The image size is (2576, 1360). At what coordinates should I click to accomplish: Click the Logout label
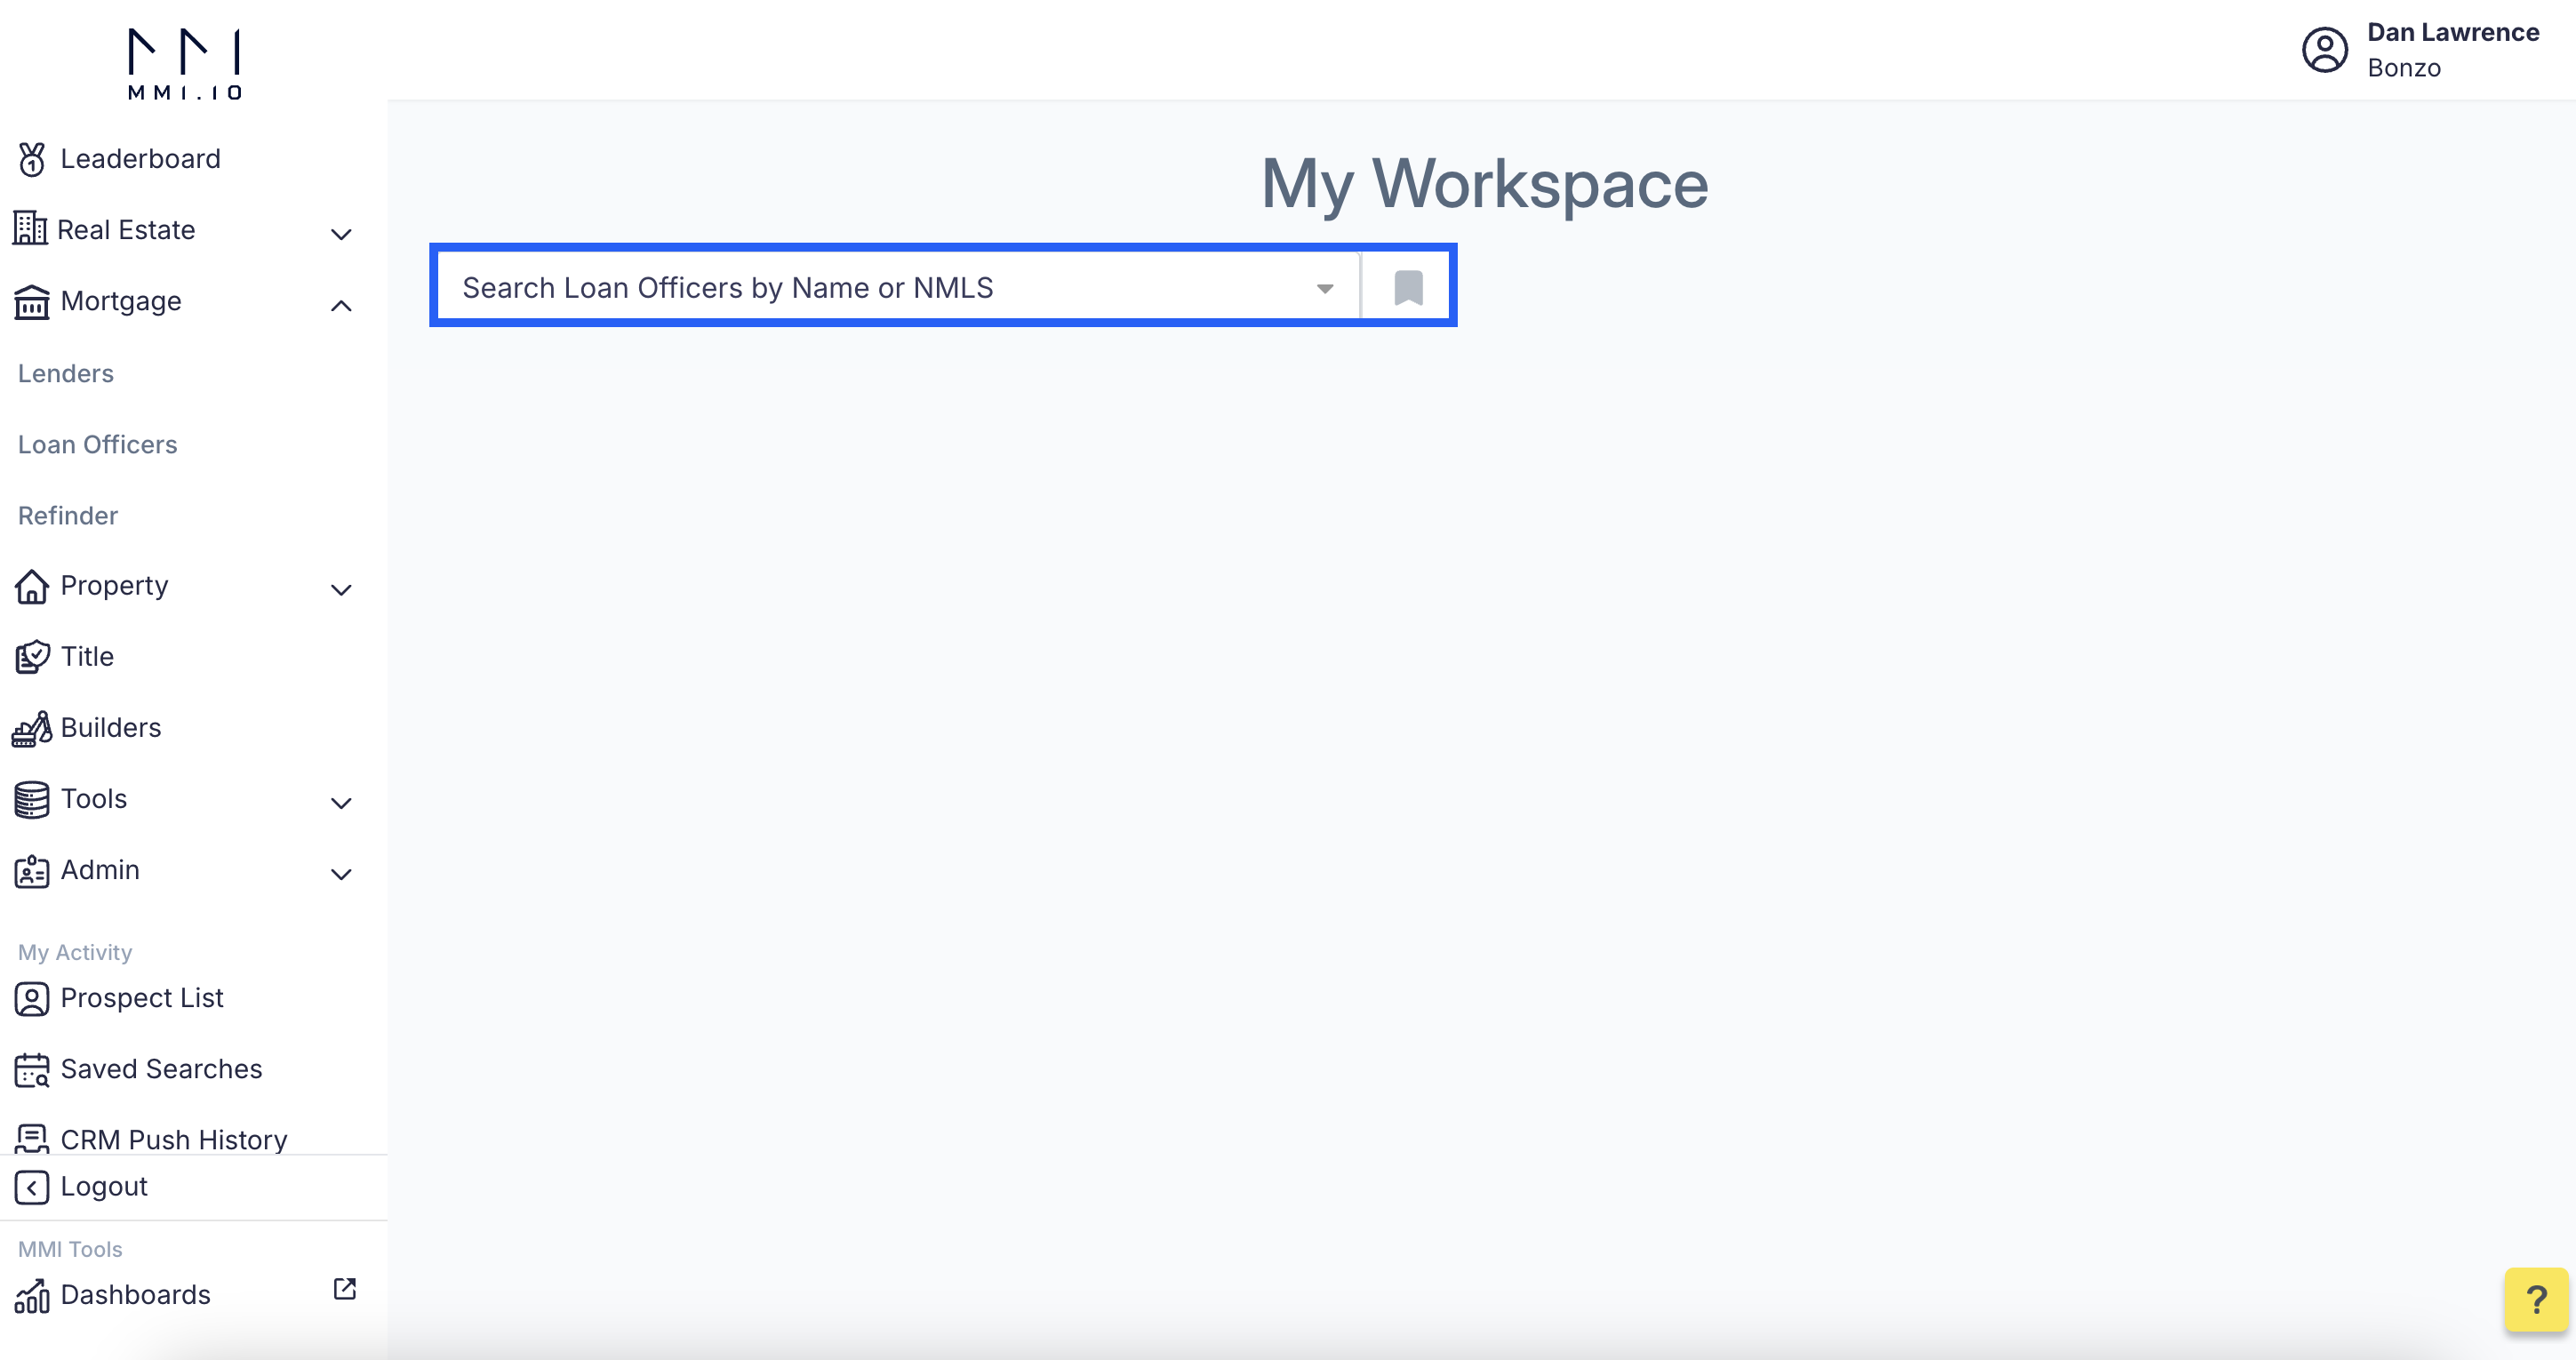click(104, 1186)
